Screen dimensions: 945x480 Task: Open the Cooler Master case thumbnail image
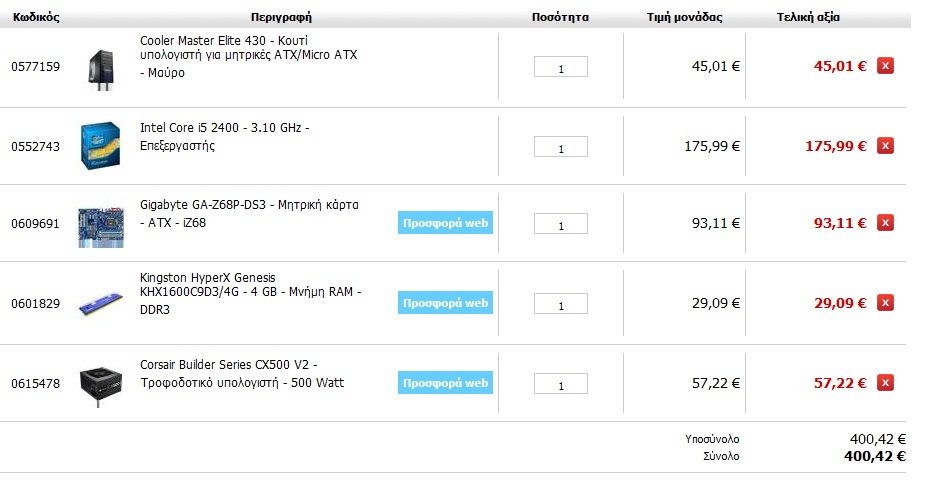(x=101, y=69)
